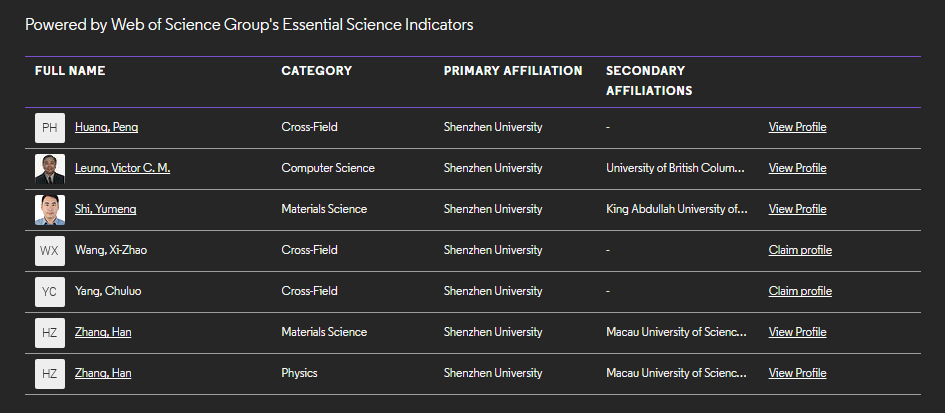The image size is (945, 413).
Task: Open Zhang, Han link in Materials Science row
Action: [x=103, y=332]
